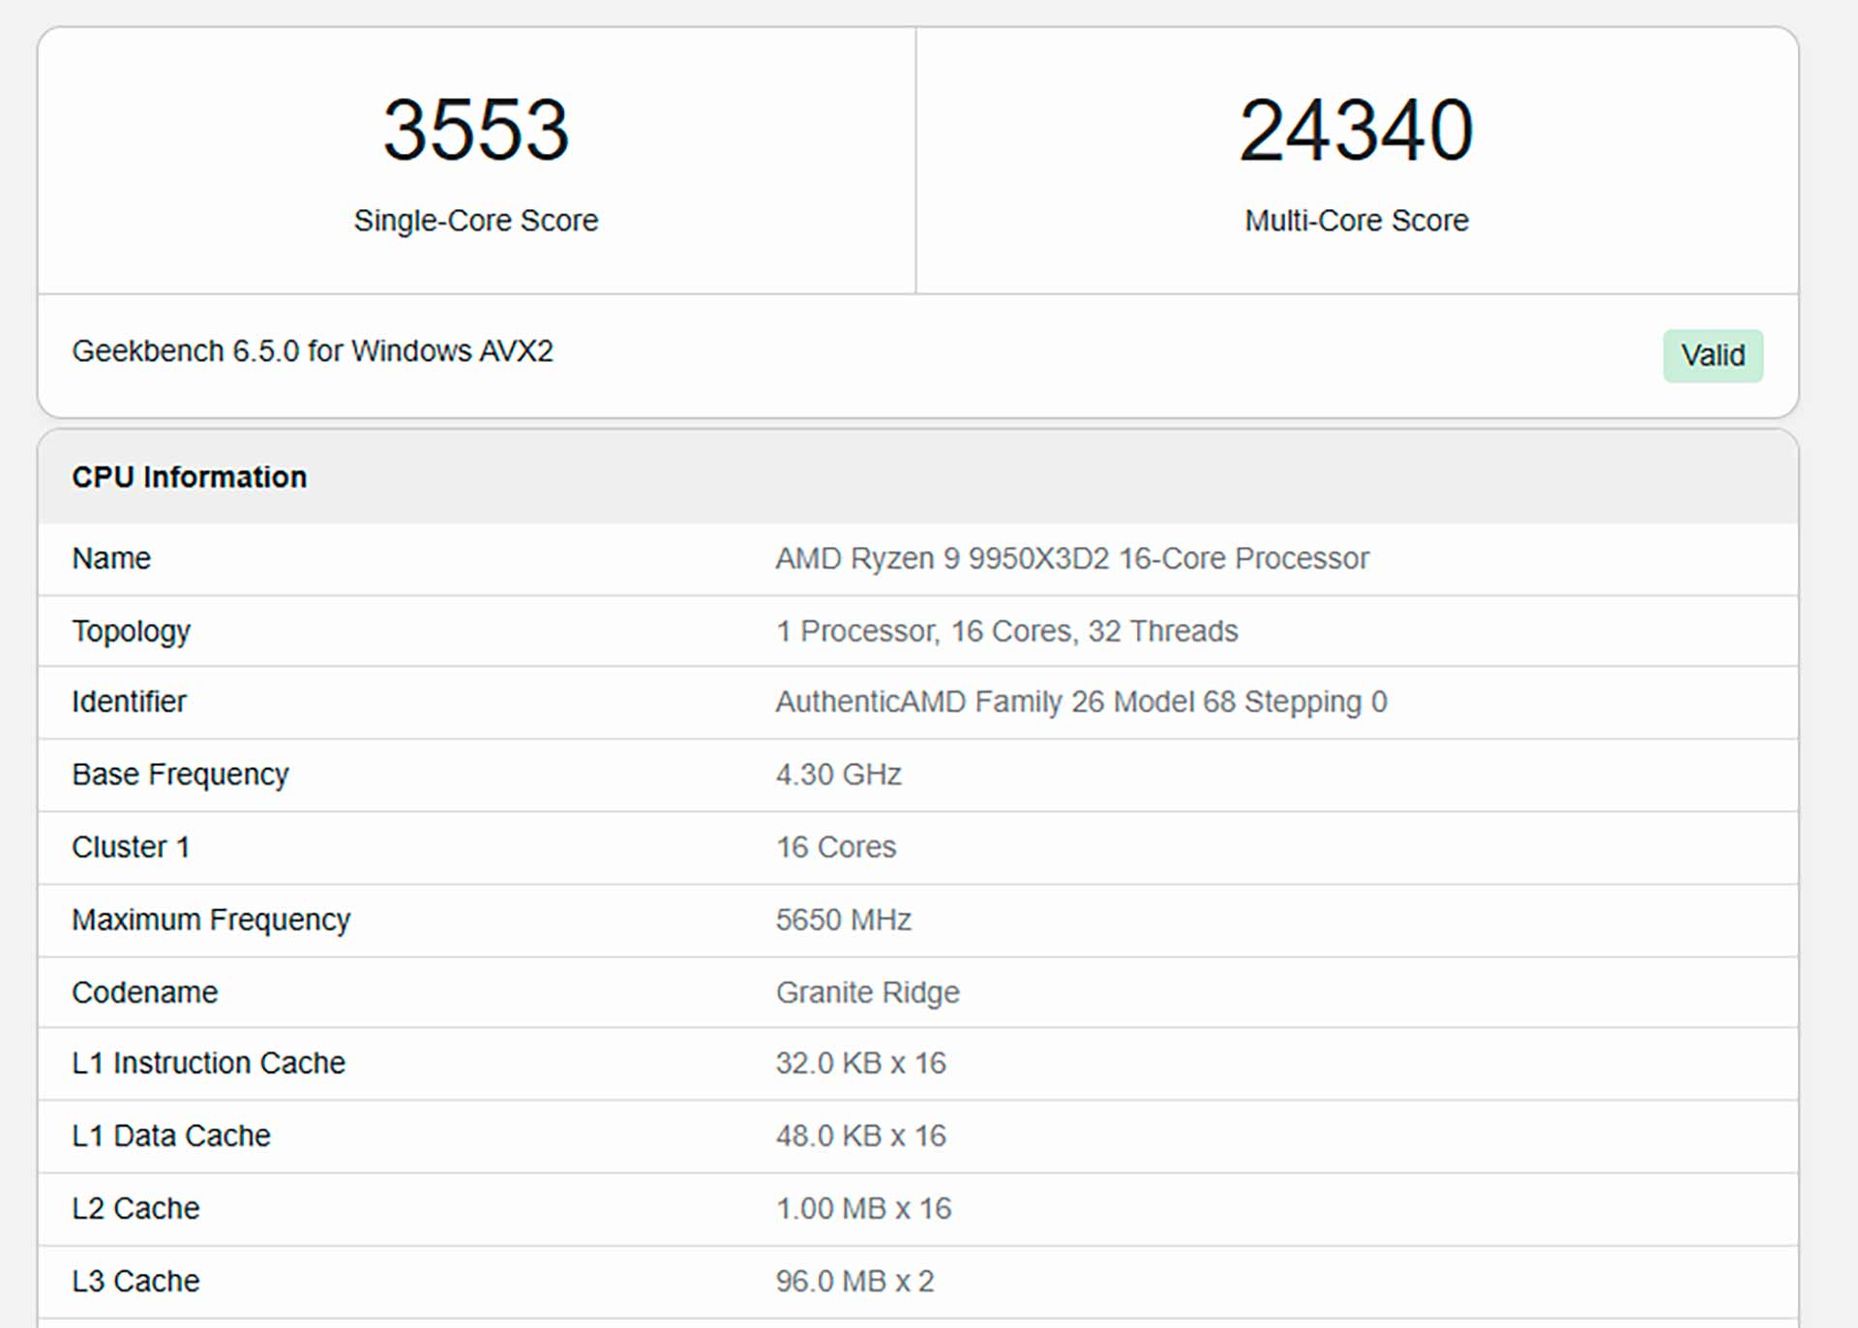Click the Multi-Core Score label

[x=1355, y=220]
